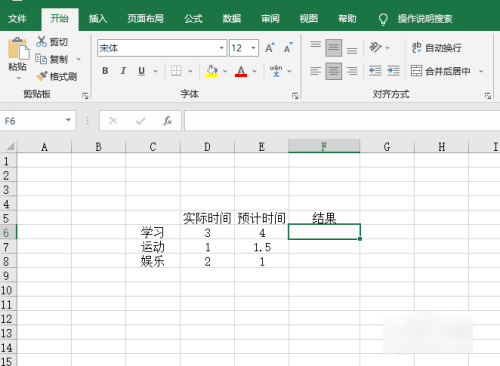500x366 pixels.
Task: Open Insert Function fx button
Action: pos(168,121)
